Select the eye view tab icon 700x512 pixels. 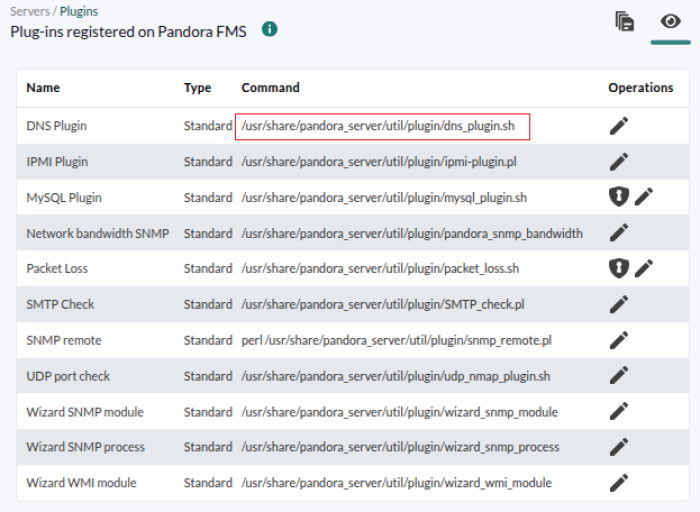point(671,21)
